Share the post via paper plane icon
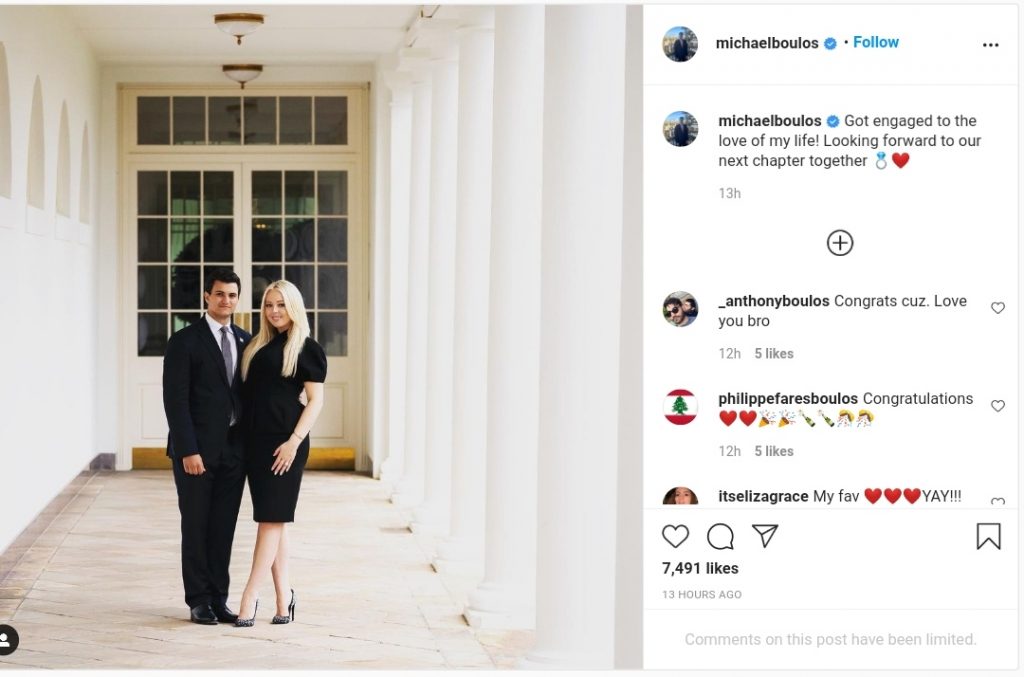The width and height of the screenshot is (1024, 677). pyautogui.click(x=765, y=537)
